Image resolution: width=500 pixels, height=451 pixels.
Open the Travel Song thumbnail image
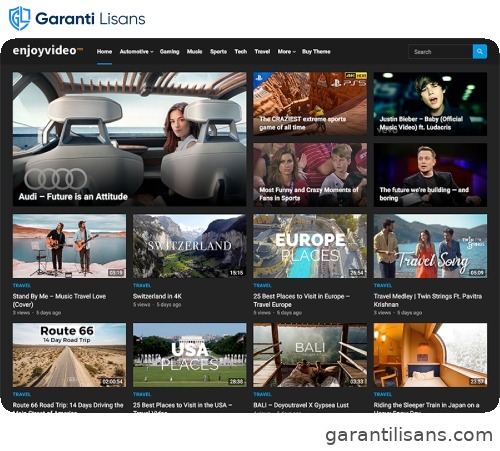click(x=430, y=246)
